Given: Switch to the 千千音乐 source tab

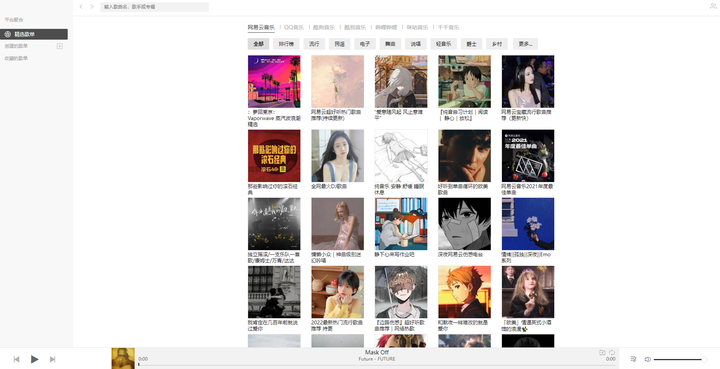Looking at the screenshot, I should 448,28.
